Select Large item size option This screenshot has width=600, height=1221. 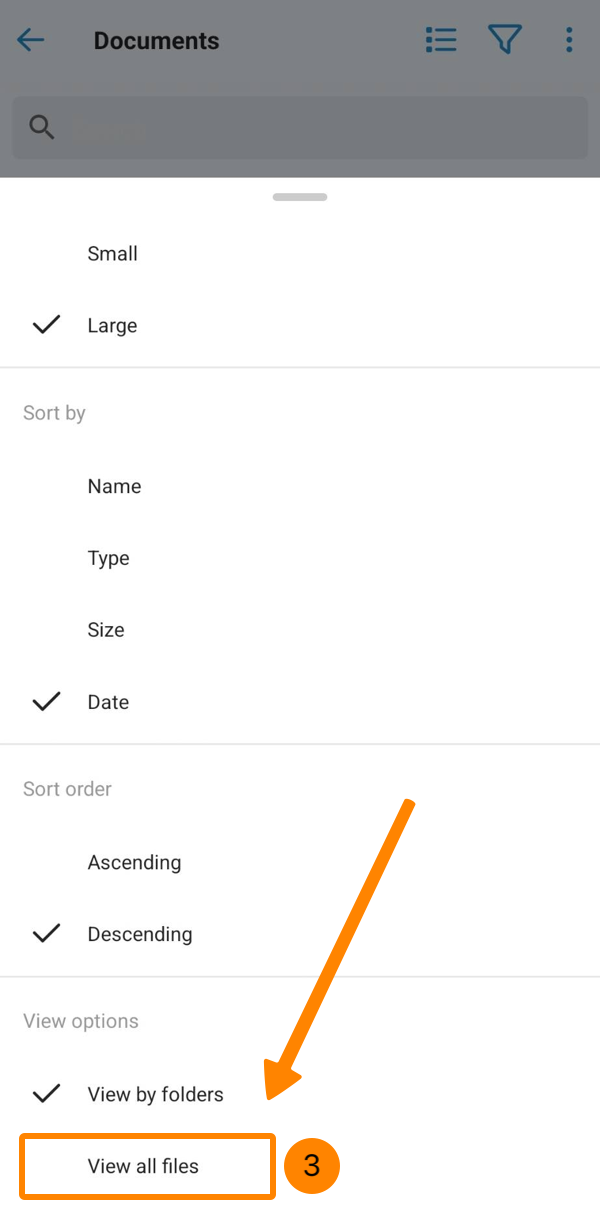pos(112,326)
